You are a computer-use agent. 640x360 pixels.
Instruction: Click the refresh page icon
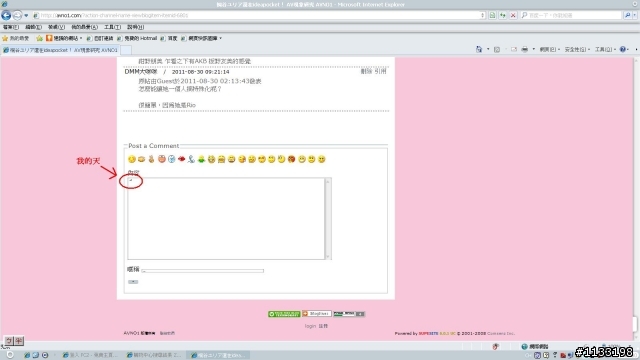tap(503, 16)
